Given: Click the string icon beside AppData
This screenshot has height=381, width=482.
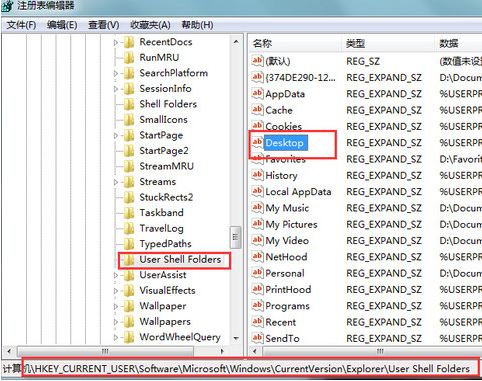Looking at the screenshot, I should click(x=257, y=94).
